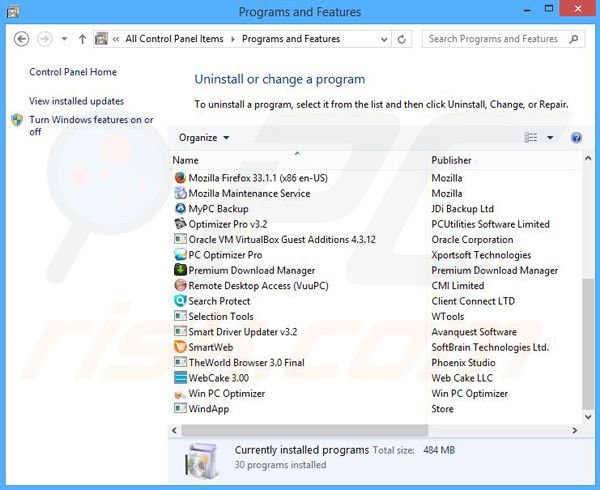Viewport: 600px width, 490px height.
Task: Open the recent locations dropdown arrow
Action: coord(64,39)
